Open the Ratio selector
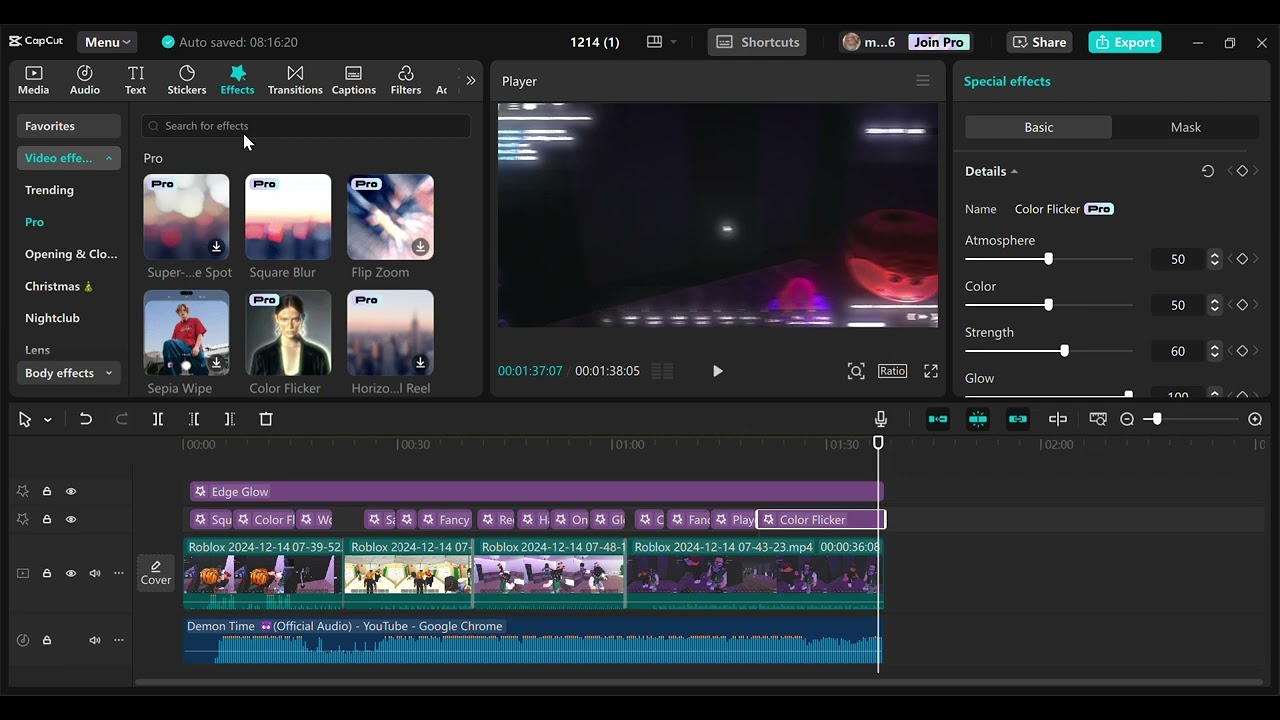Screen dimensions: 1280x720 892,371
